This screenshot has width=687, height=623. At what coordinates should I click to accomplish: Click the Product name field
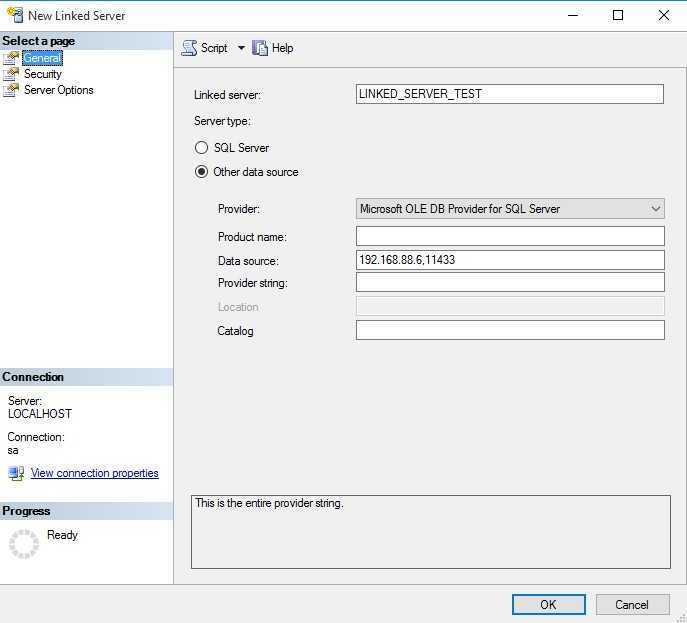point(510,236)
